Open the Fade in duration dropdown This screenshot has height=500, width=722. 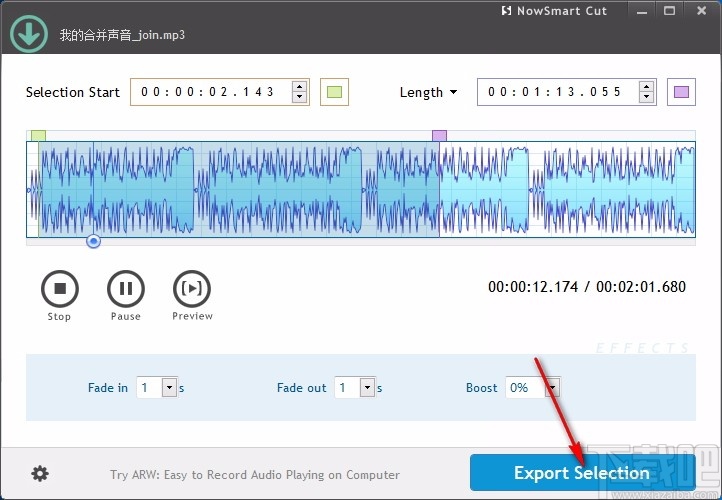click(169, 388)
